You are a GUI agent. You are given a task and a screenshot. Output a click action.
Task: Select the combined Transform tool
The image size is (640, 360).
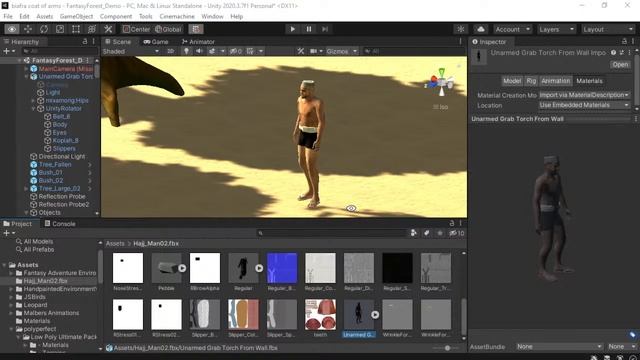click(92, 29)
